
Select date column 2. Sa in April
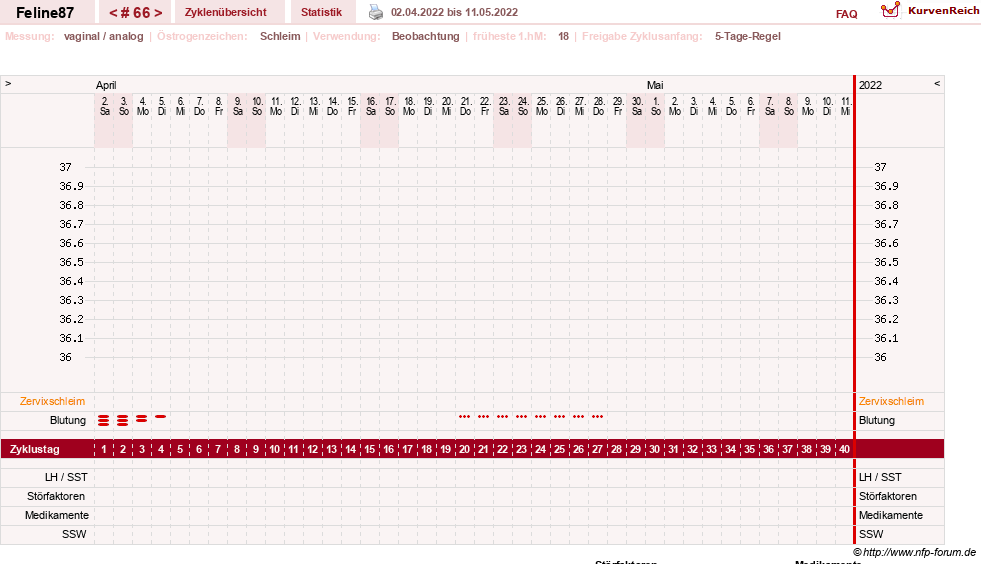104,106
